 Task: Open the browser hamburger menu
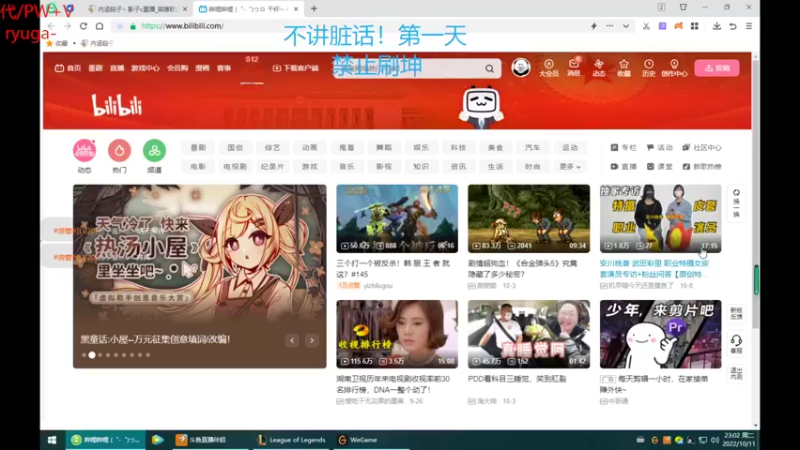click(x=748, y=26)
